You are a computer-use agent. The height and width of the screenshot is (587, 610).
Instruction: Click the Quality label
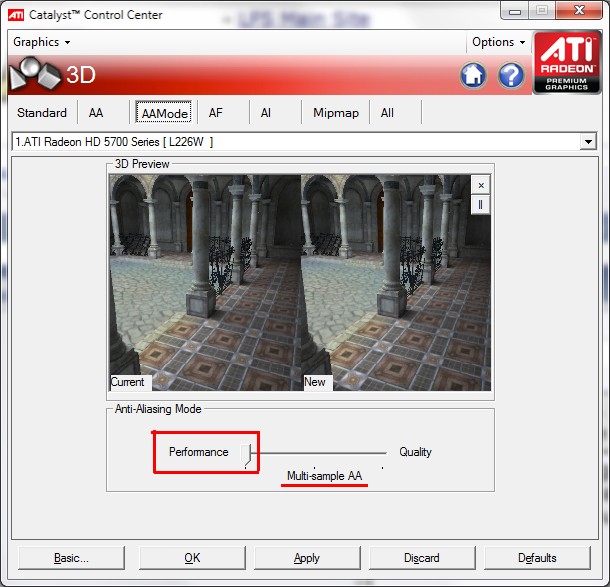415,452
